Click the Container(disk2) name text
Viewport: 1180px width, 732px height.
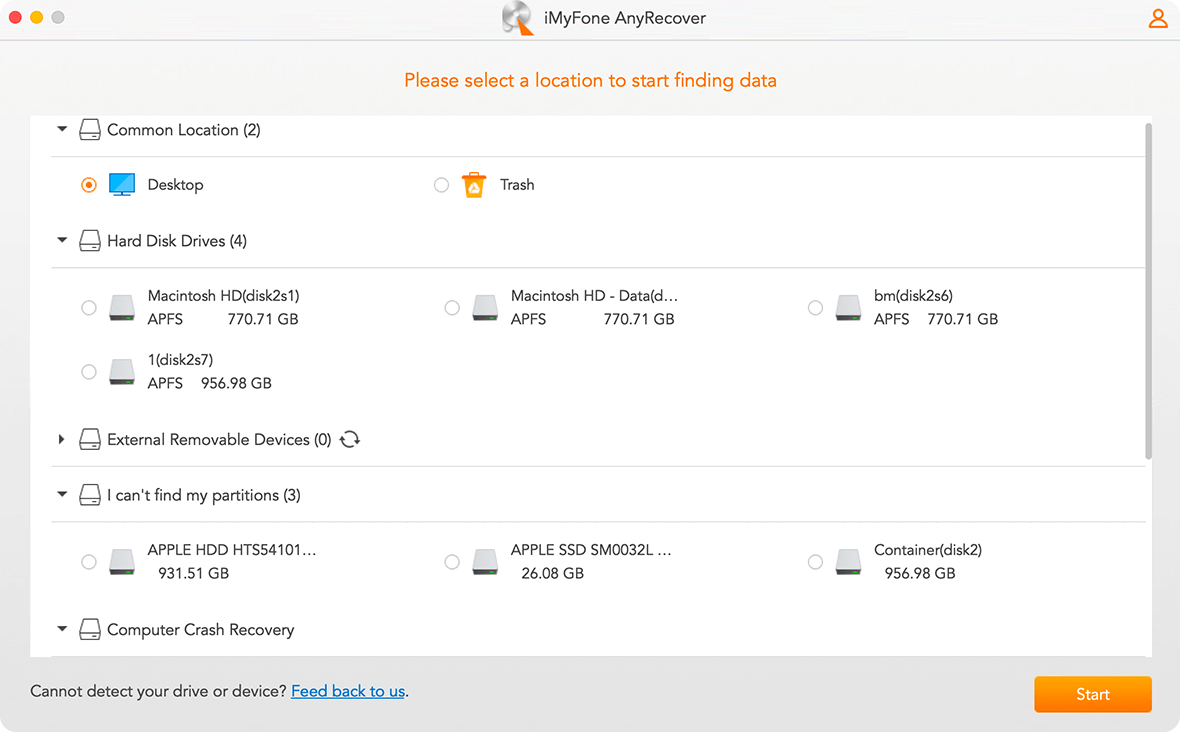coord(928,550)
